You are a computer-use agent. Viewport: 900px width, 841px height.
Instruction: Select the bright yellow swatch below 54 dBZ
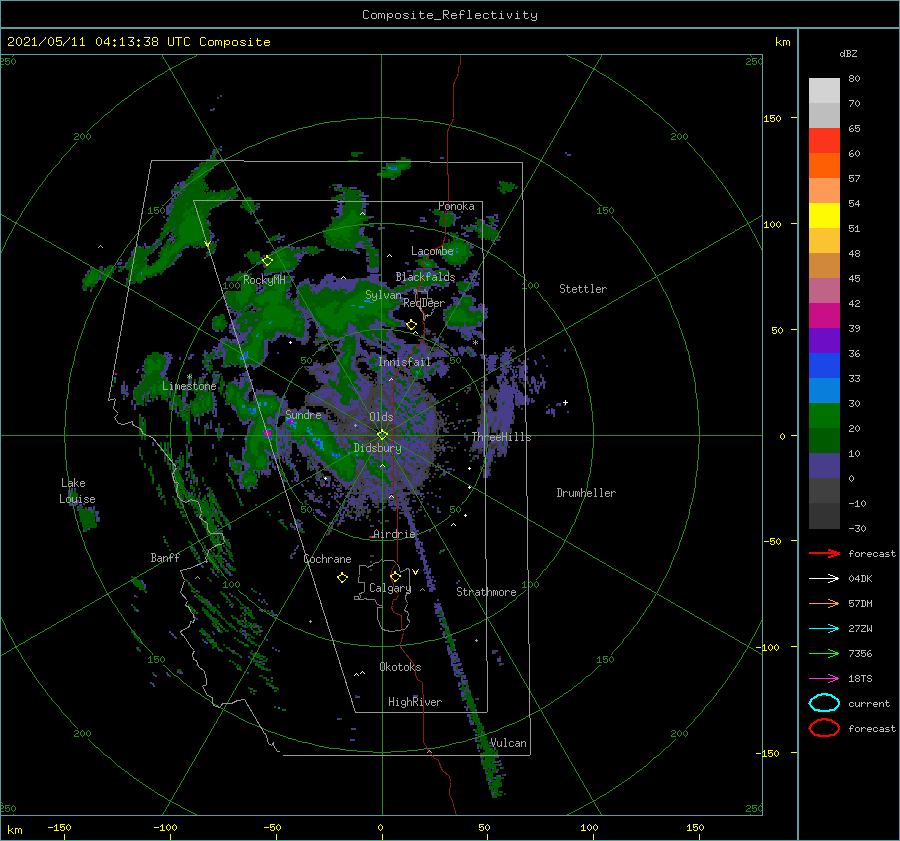[824, 215]
